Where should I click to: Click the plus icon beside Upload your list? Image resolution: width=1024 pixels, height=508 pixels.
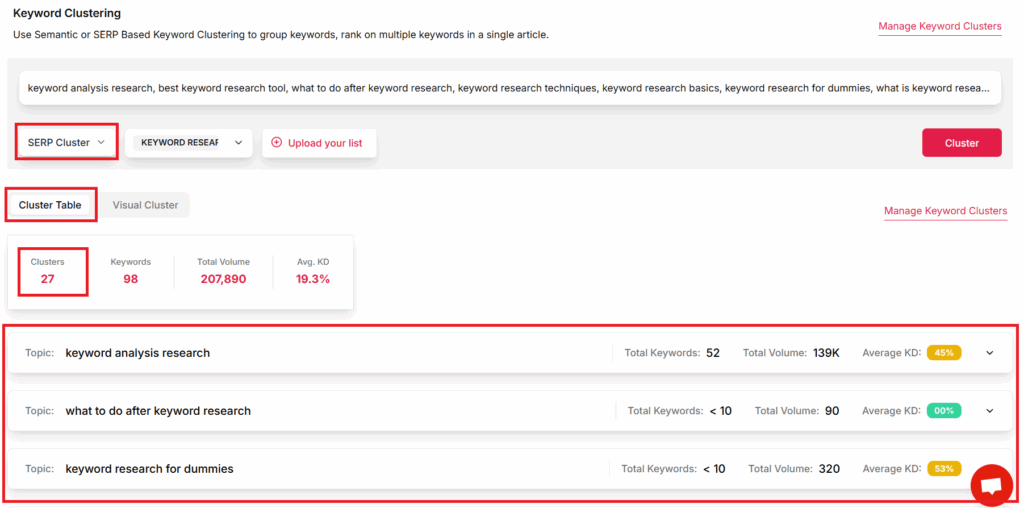(276, 142)
